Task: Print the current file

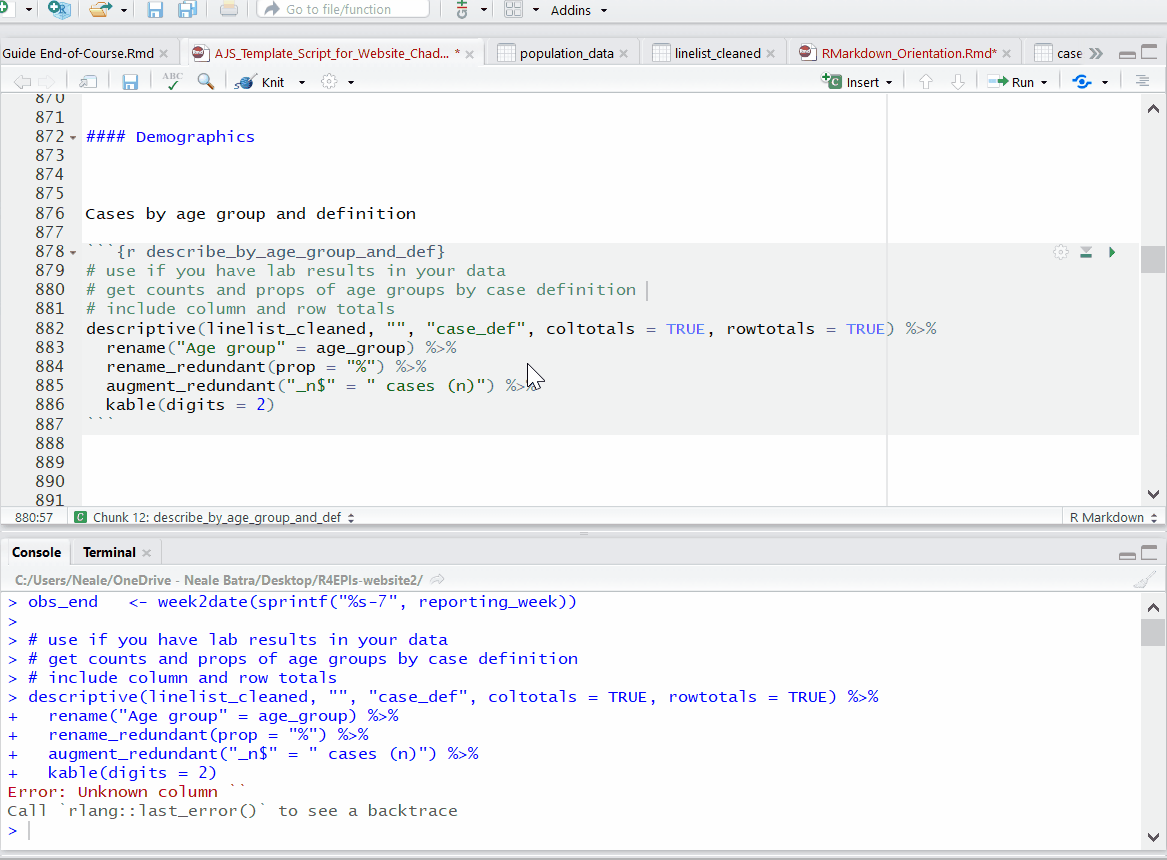Action: tap(228, 10)
